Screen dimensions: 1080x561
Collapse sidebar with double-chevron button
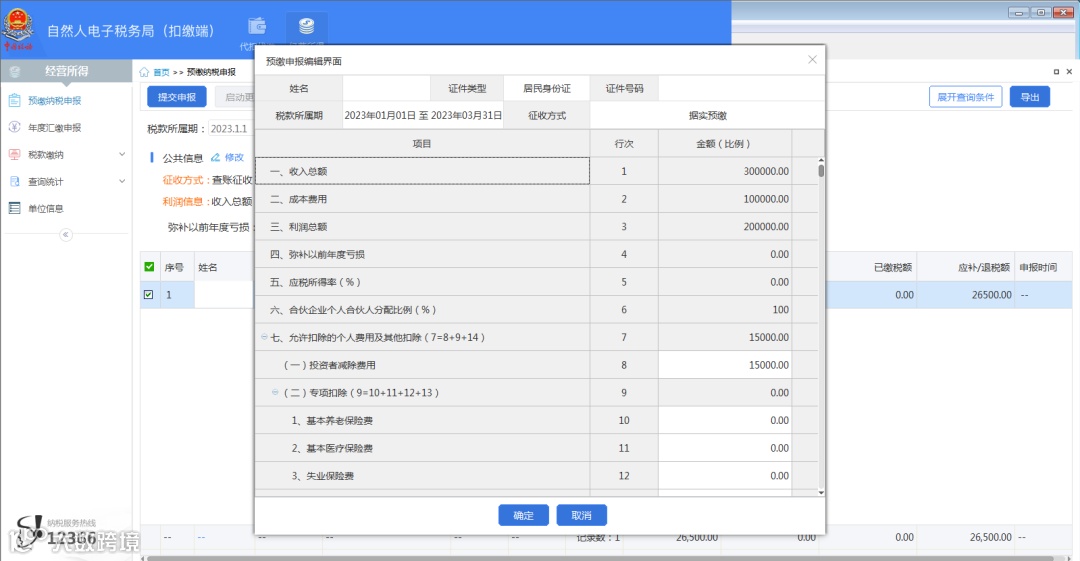tap(65, 235)
